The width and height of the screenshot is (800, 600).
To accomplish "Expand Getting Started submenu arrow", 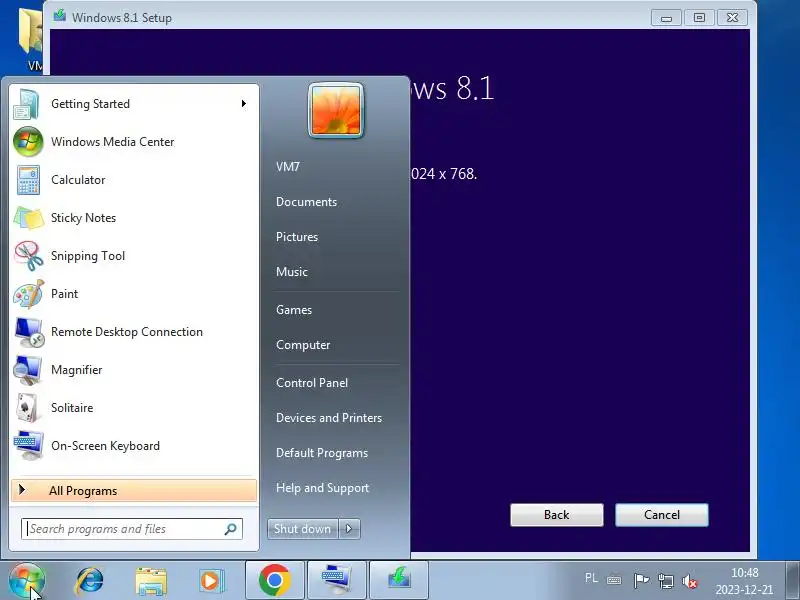I will (244, 104).
